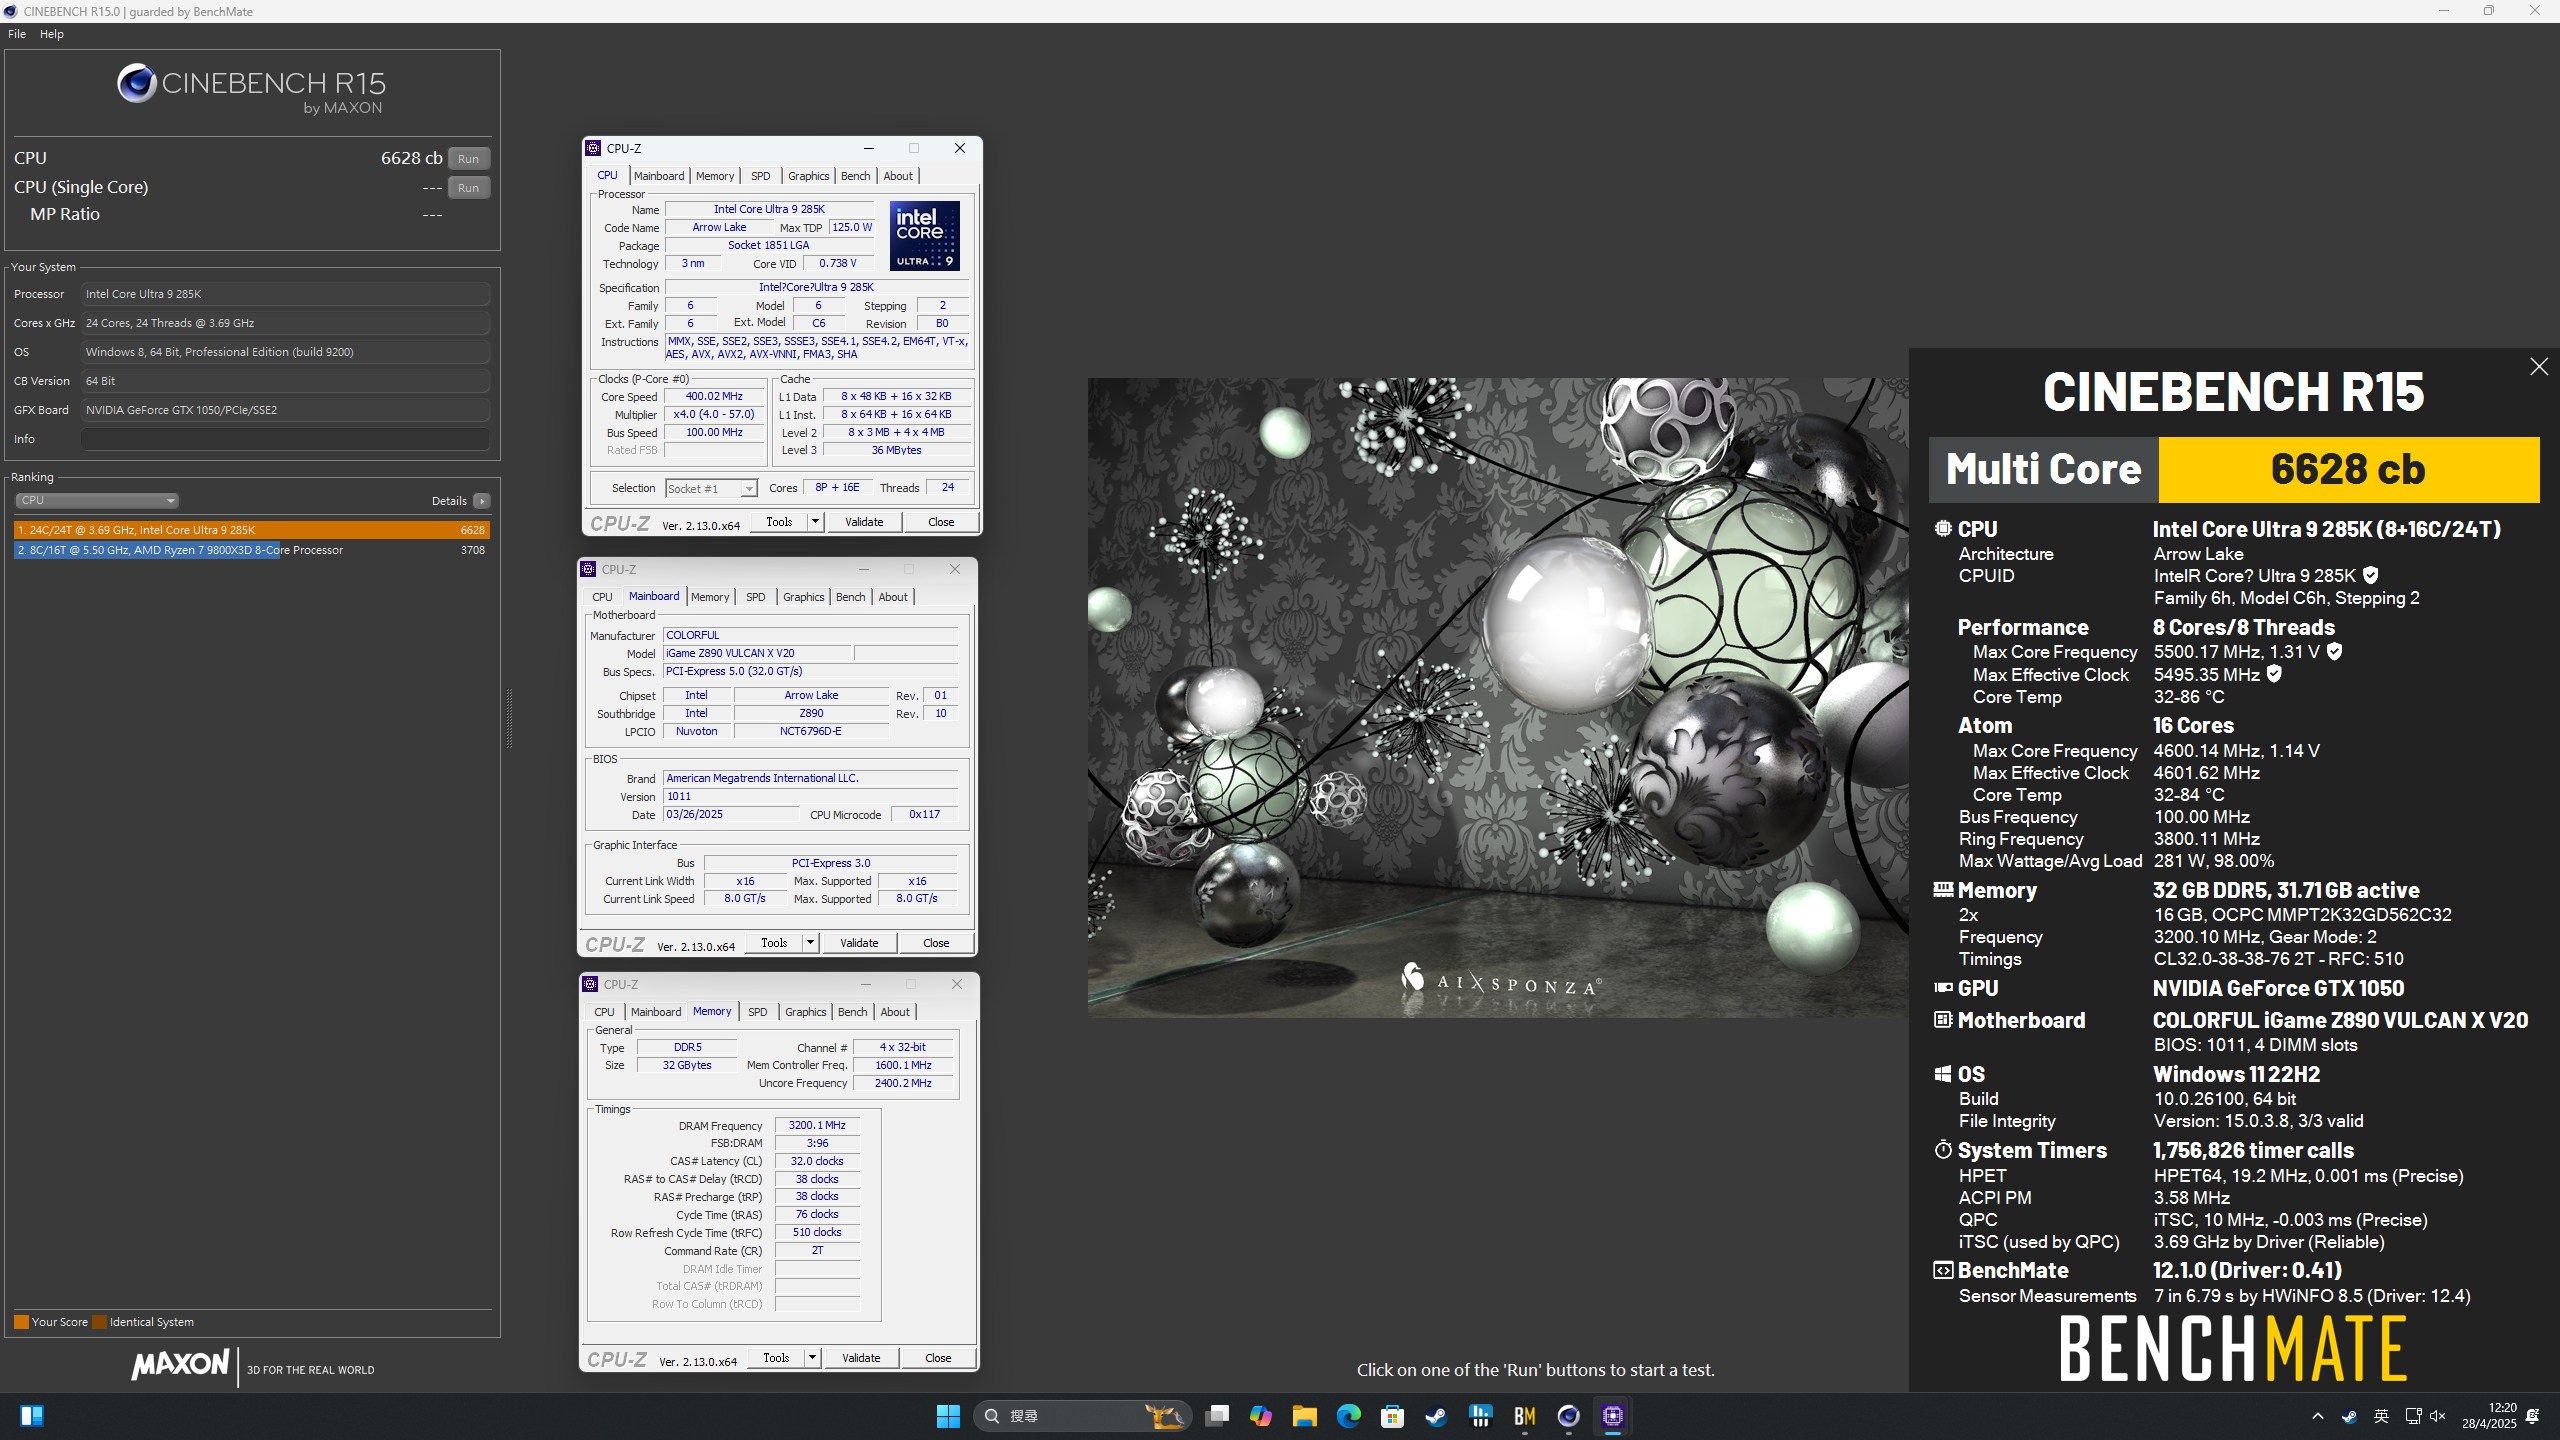The height and width of the screenshot is (1440, 2560).
Task: Open the Windows Start menu
Action: (948, 1416)
